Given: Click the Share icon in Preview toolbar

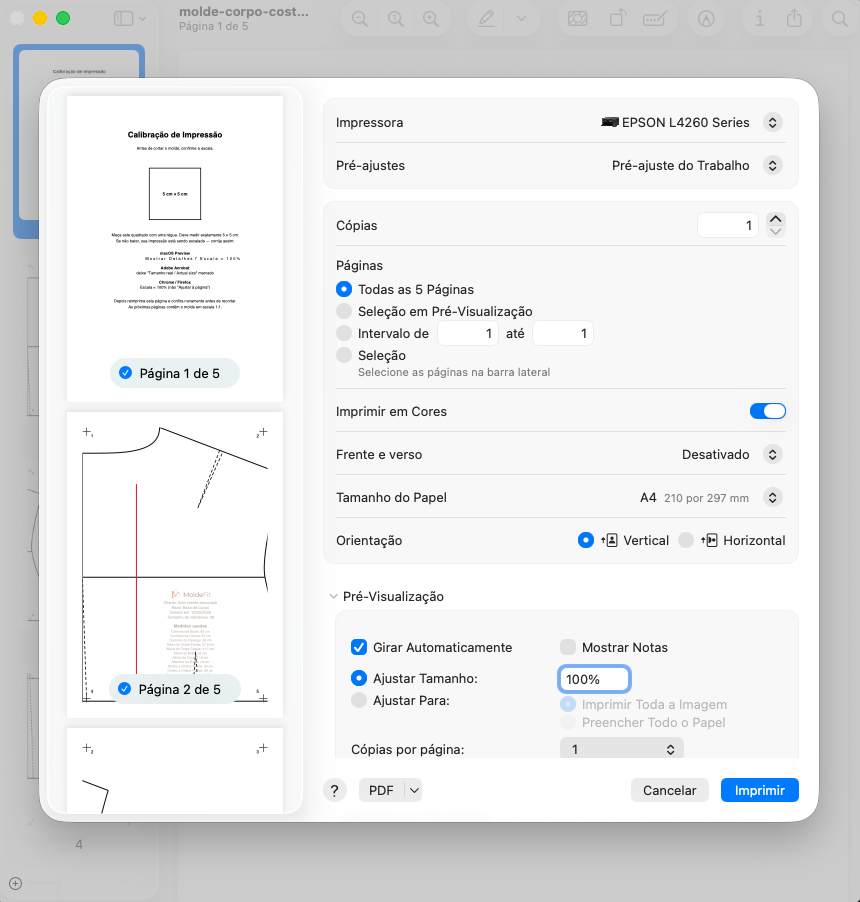Looking at the screenshot, I should coord(794,19).
